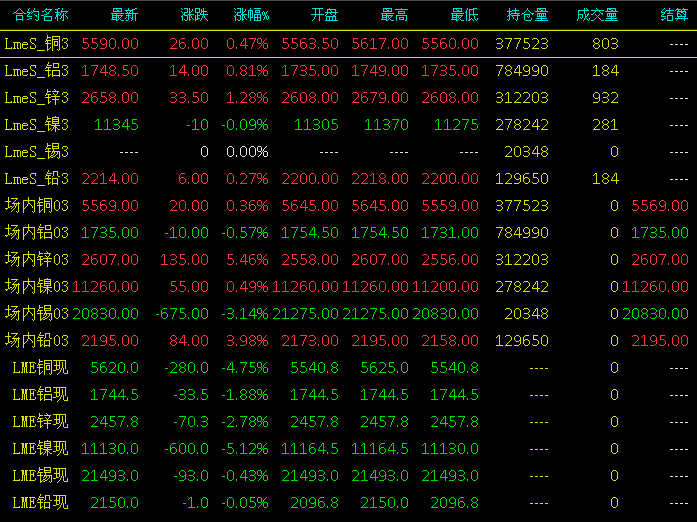Select the LmeS_铜3 contract row
697x522 pixels.
click(x=348, y=44)
